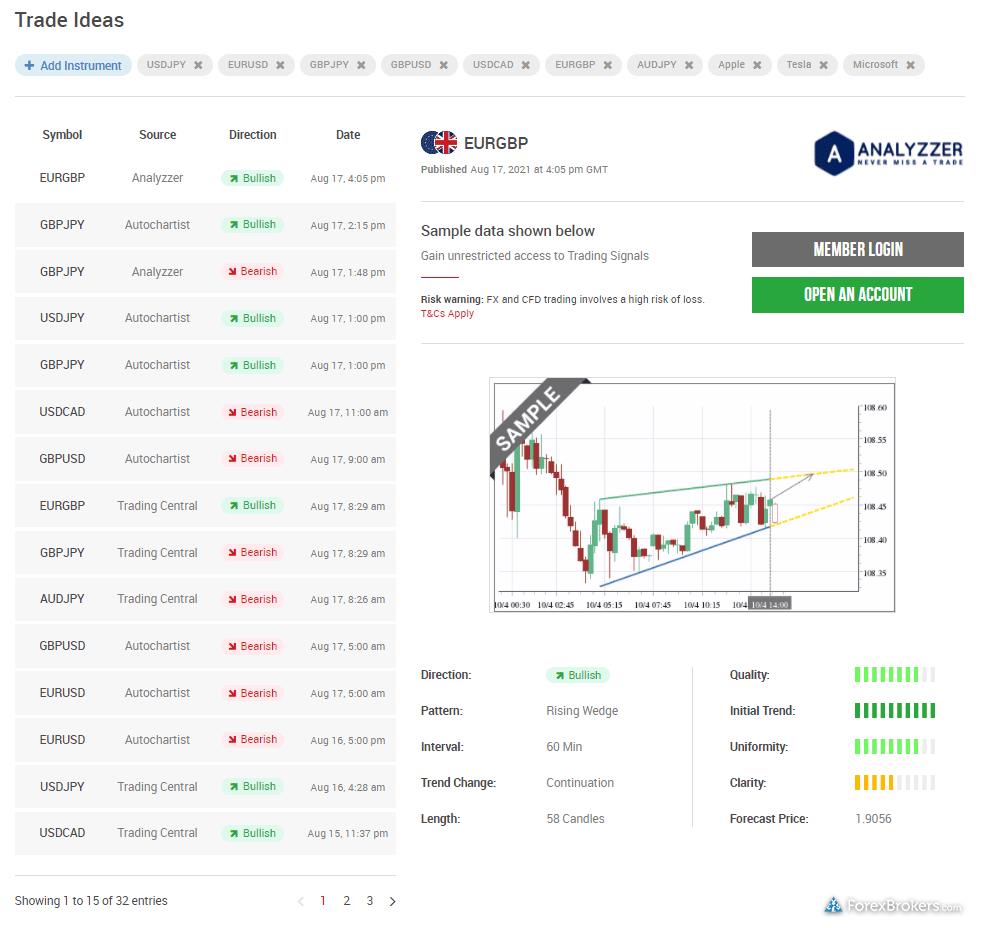The height and width of the screenshot is (928, 987).
Task: Go to page 3 of entries
Action: tap(369, 901)
